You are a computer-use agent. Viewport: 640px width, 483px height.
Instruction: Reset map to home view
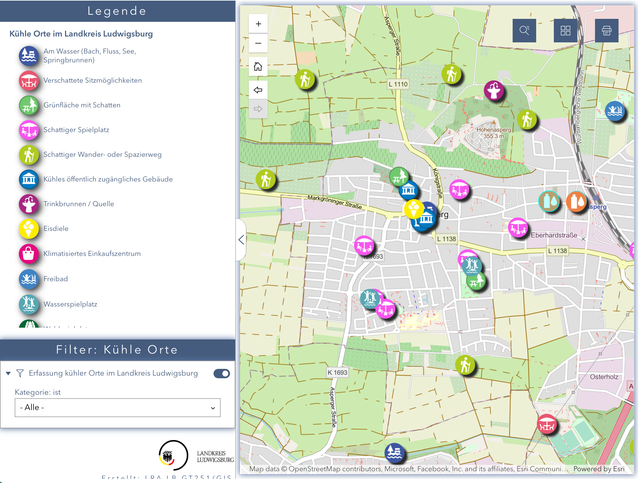coord(258,67)
